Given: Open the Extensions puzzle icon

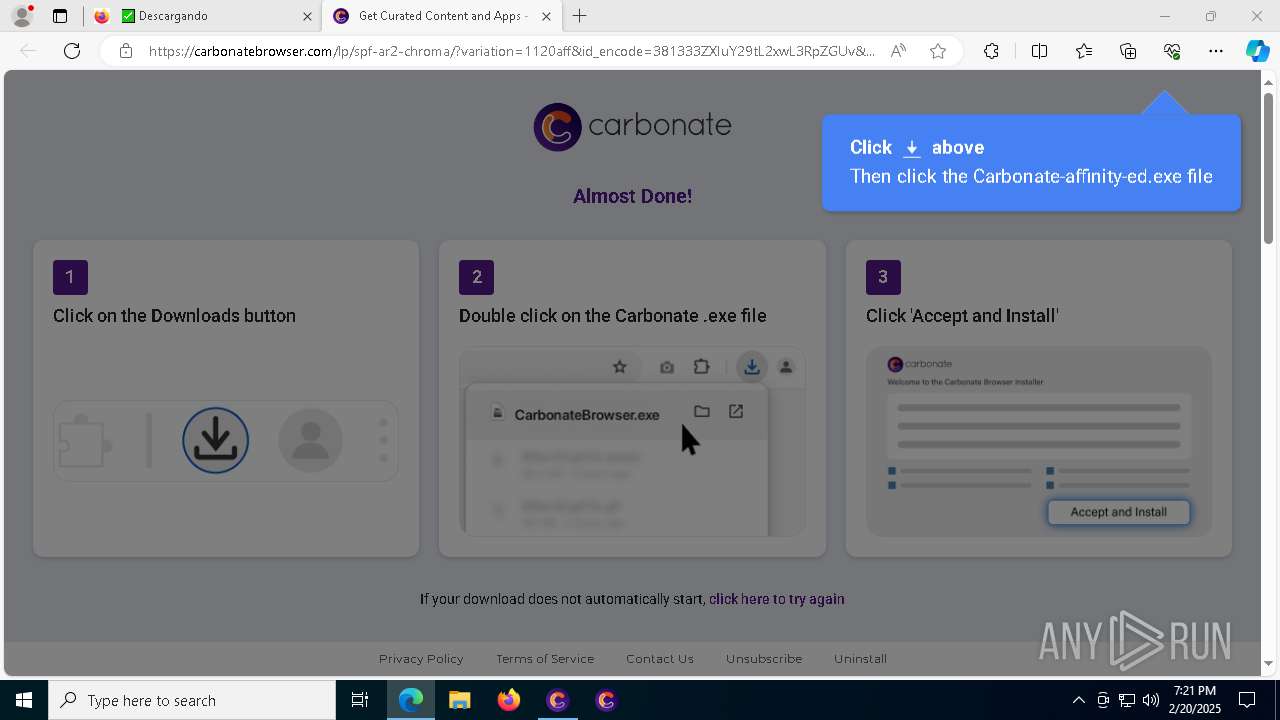Looking at the screenshot, I should (x=991, y=51).
